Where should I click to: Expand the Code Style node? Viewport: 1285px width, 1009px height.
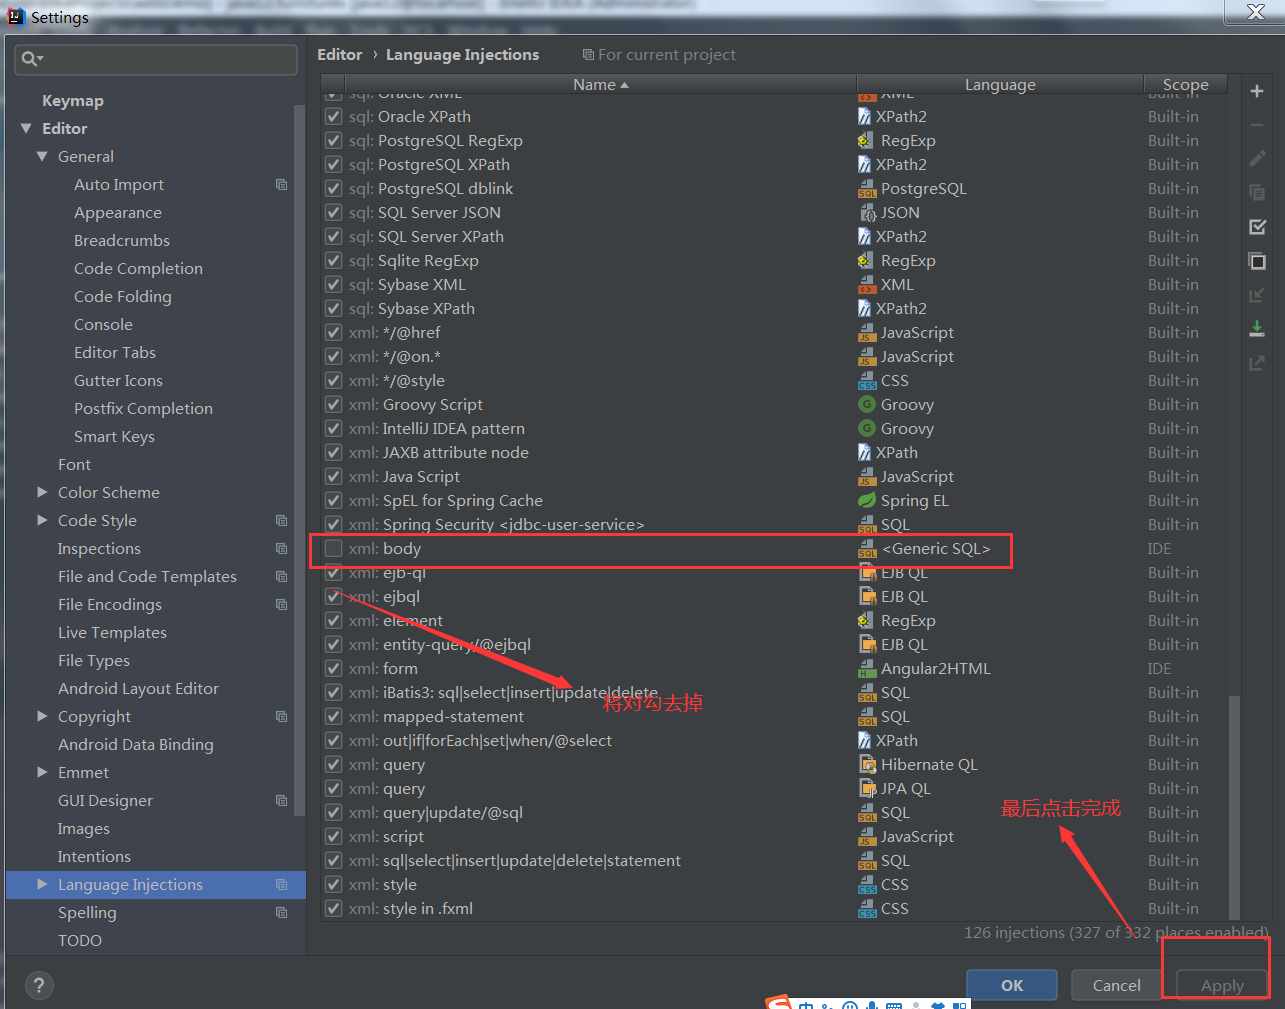(x=42, y=520)
